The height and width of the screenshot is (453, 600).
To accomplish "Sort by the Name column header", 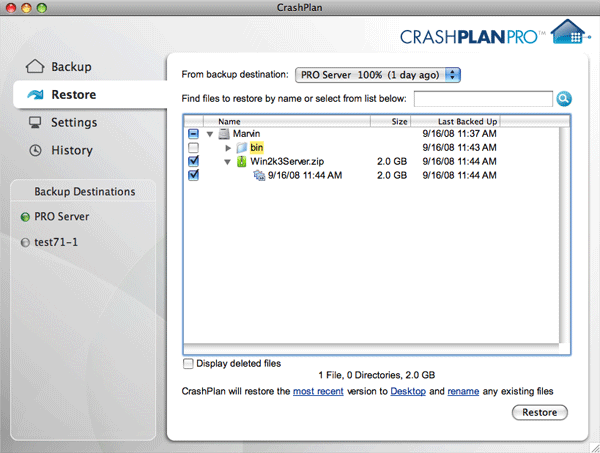I will pyautogui.click(x=287, y=122).
